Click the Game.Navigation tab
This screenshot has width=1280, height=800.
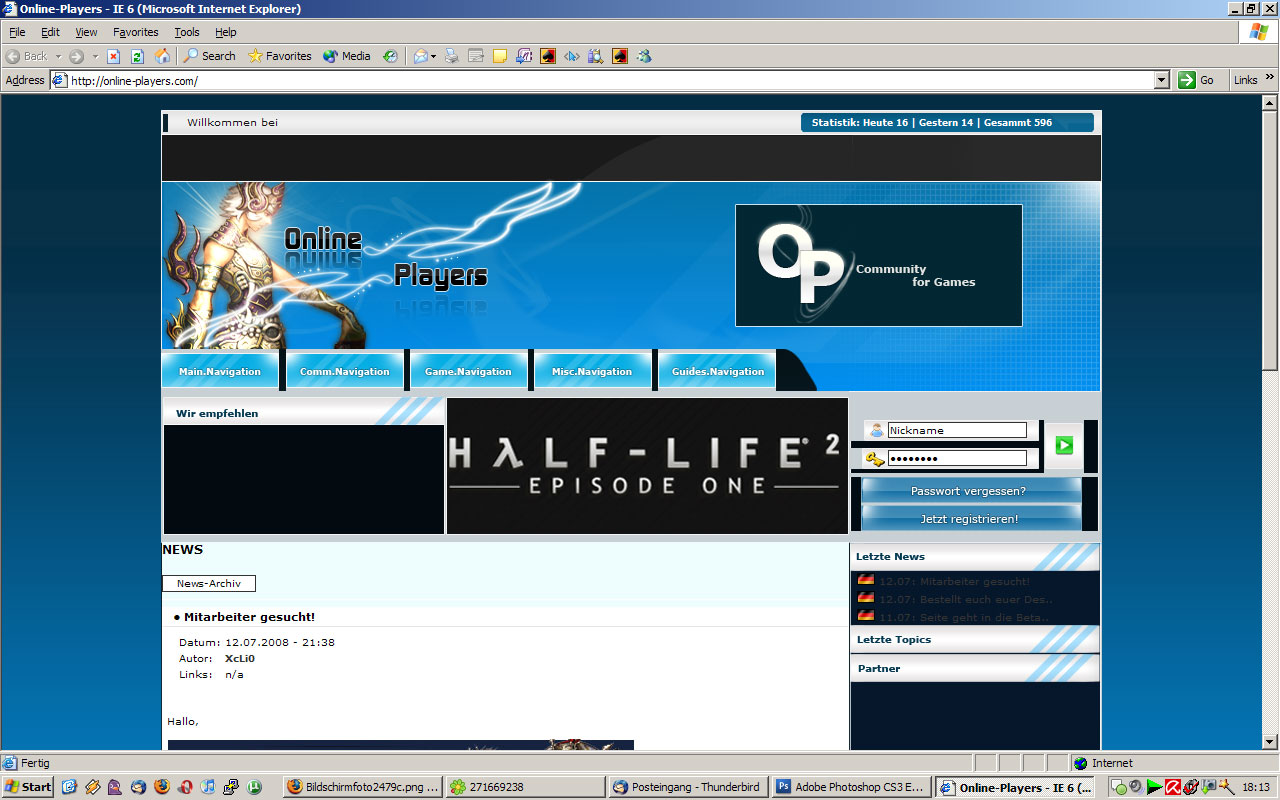click(x=468, y=371)
